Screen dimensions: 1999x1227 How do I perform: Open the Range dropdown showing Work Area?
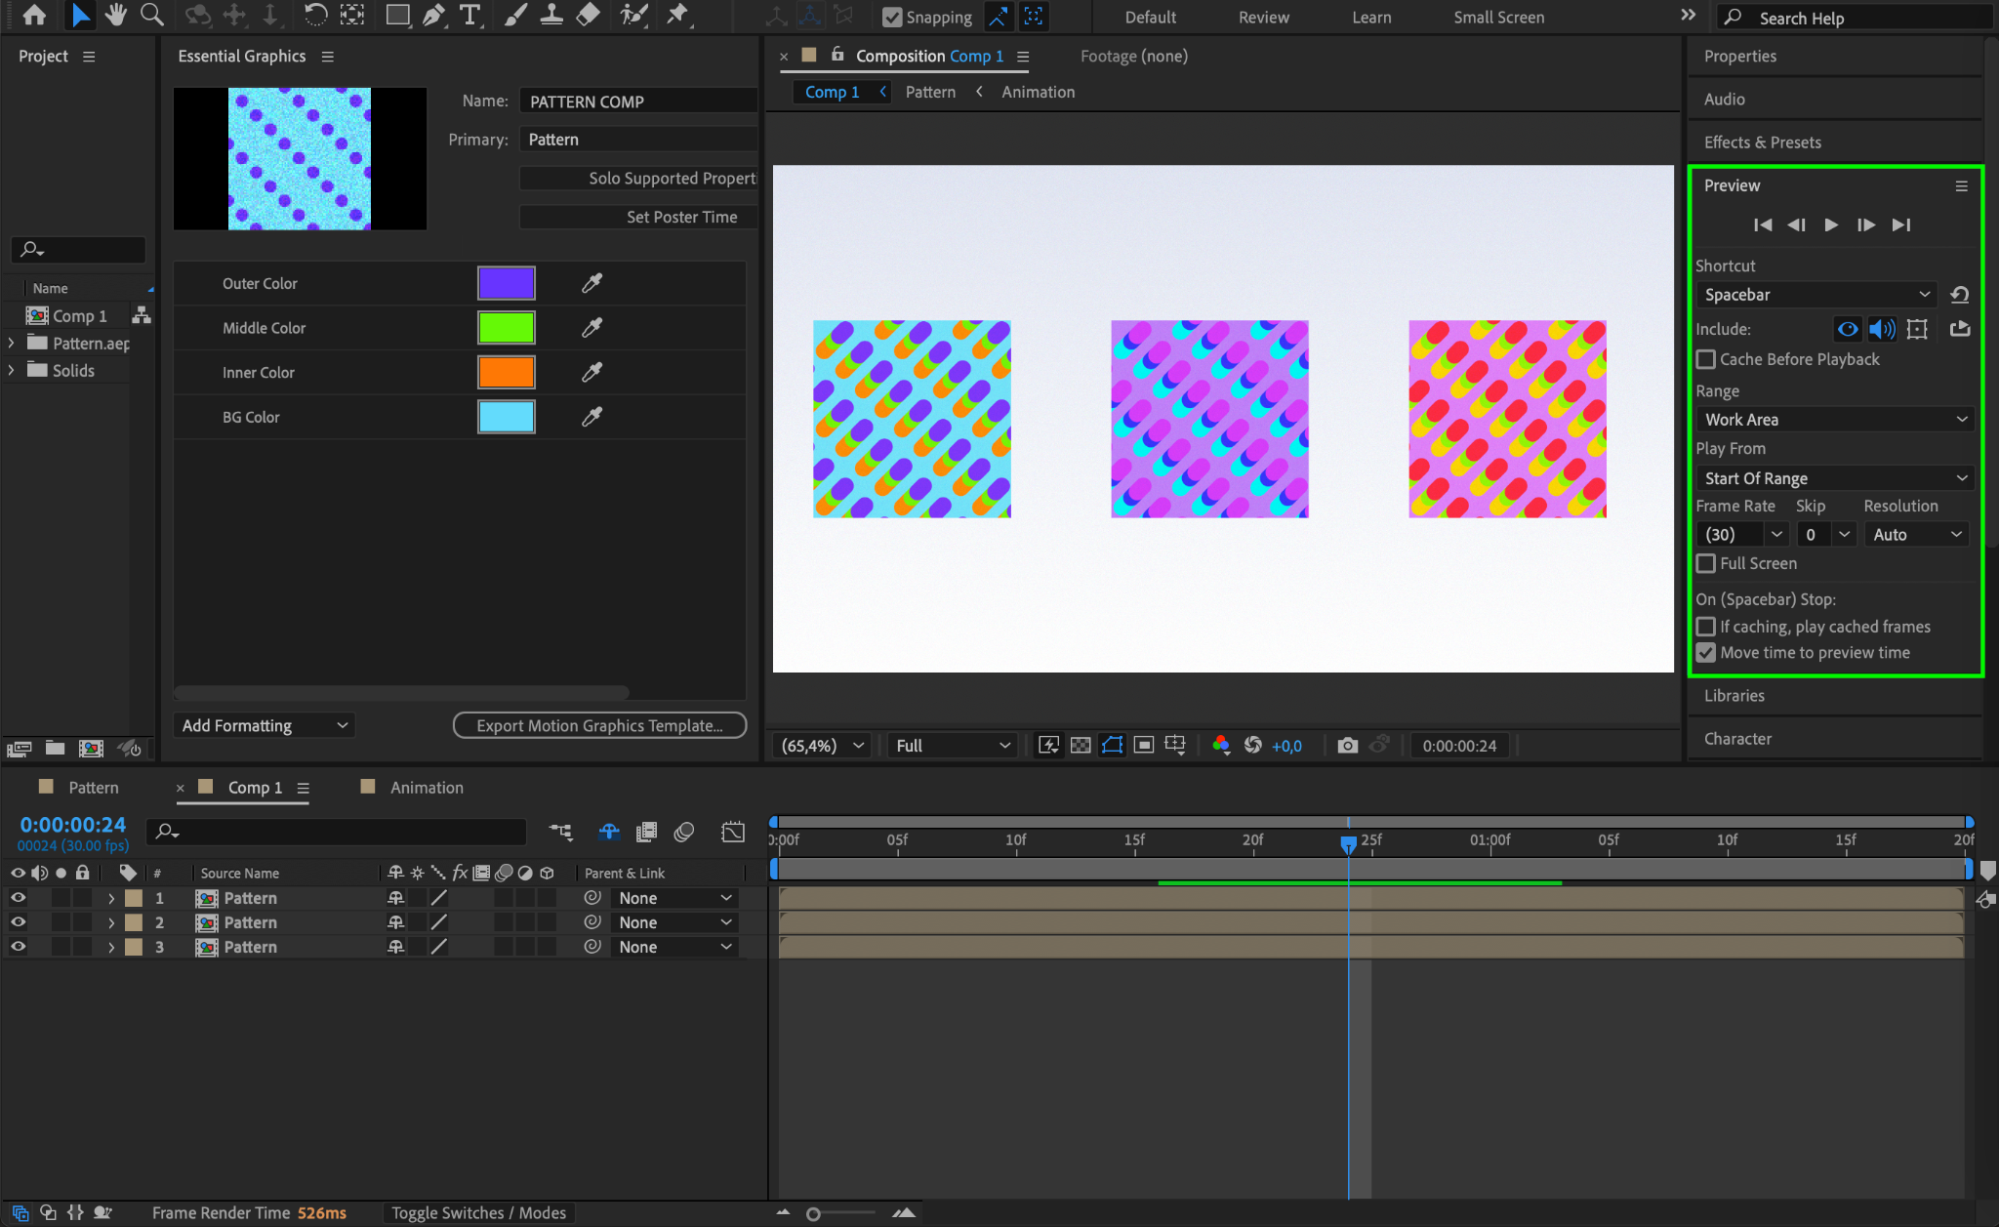point(1834,420)
